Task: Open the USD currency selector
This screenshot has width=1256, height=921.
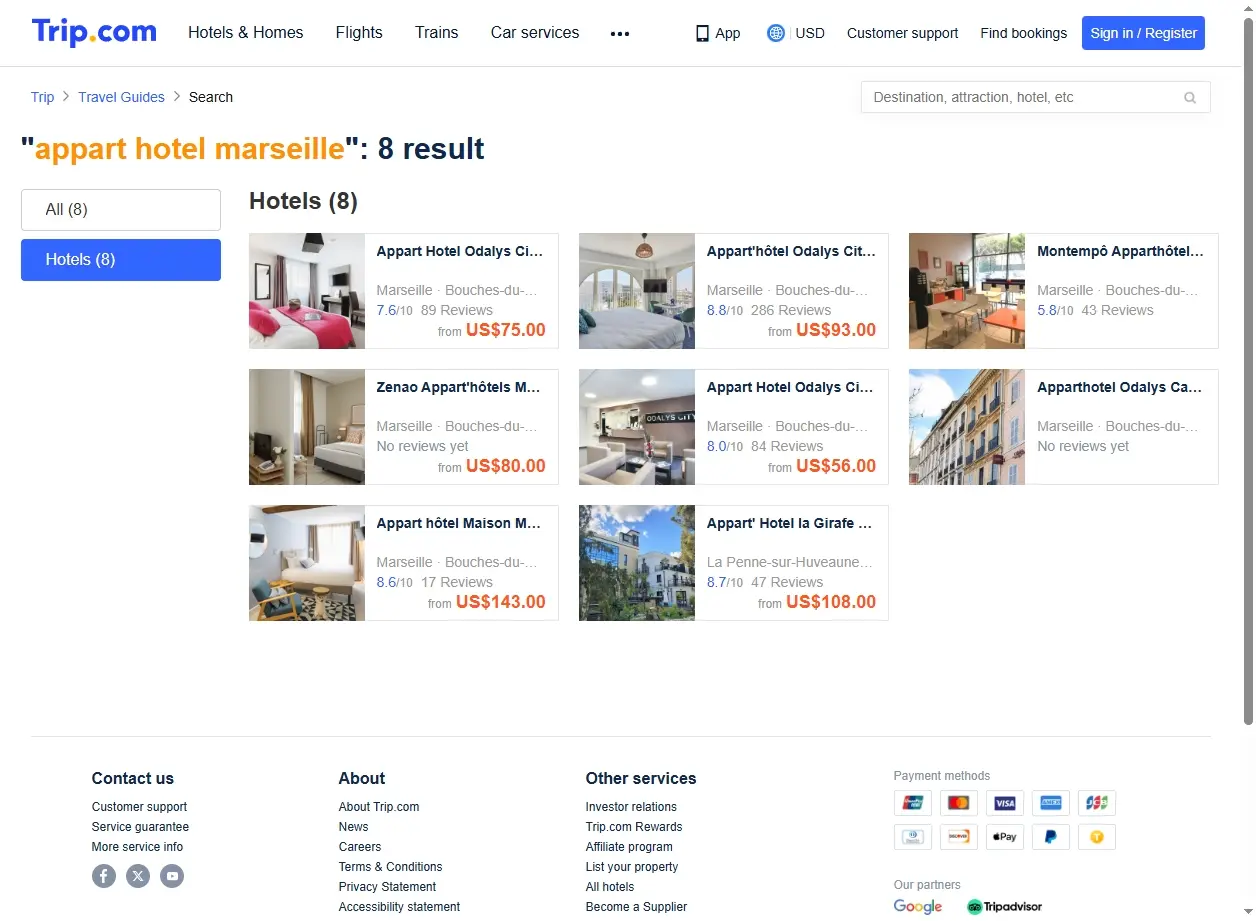Action: pos(810,33)
